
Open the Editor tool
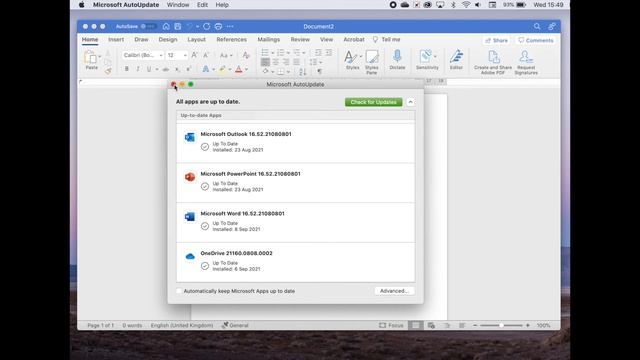pyautogui.click(x=456, y=60)
